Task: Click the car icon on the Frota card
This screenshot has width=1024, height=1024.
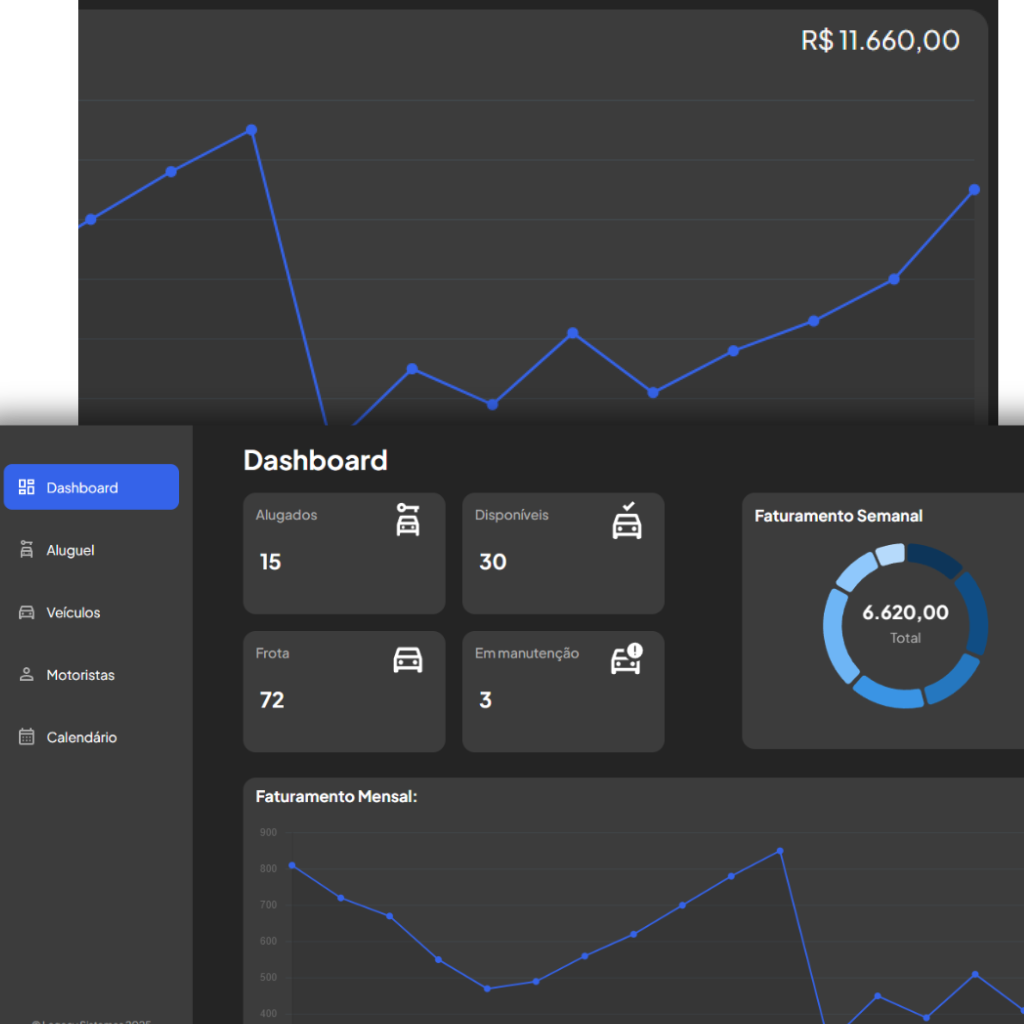Action: pyautogui.click(x=408, y=660)
